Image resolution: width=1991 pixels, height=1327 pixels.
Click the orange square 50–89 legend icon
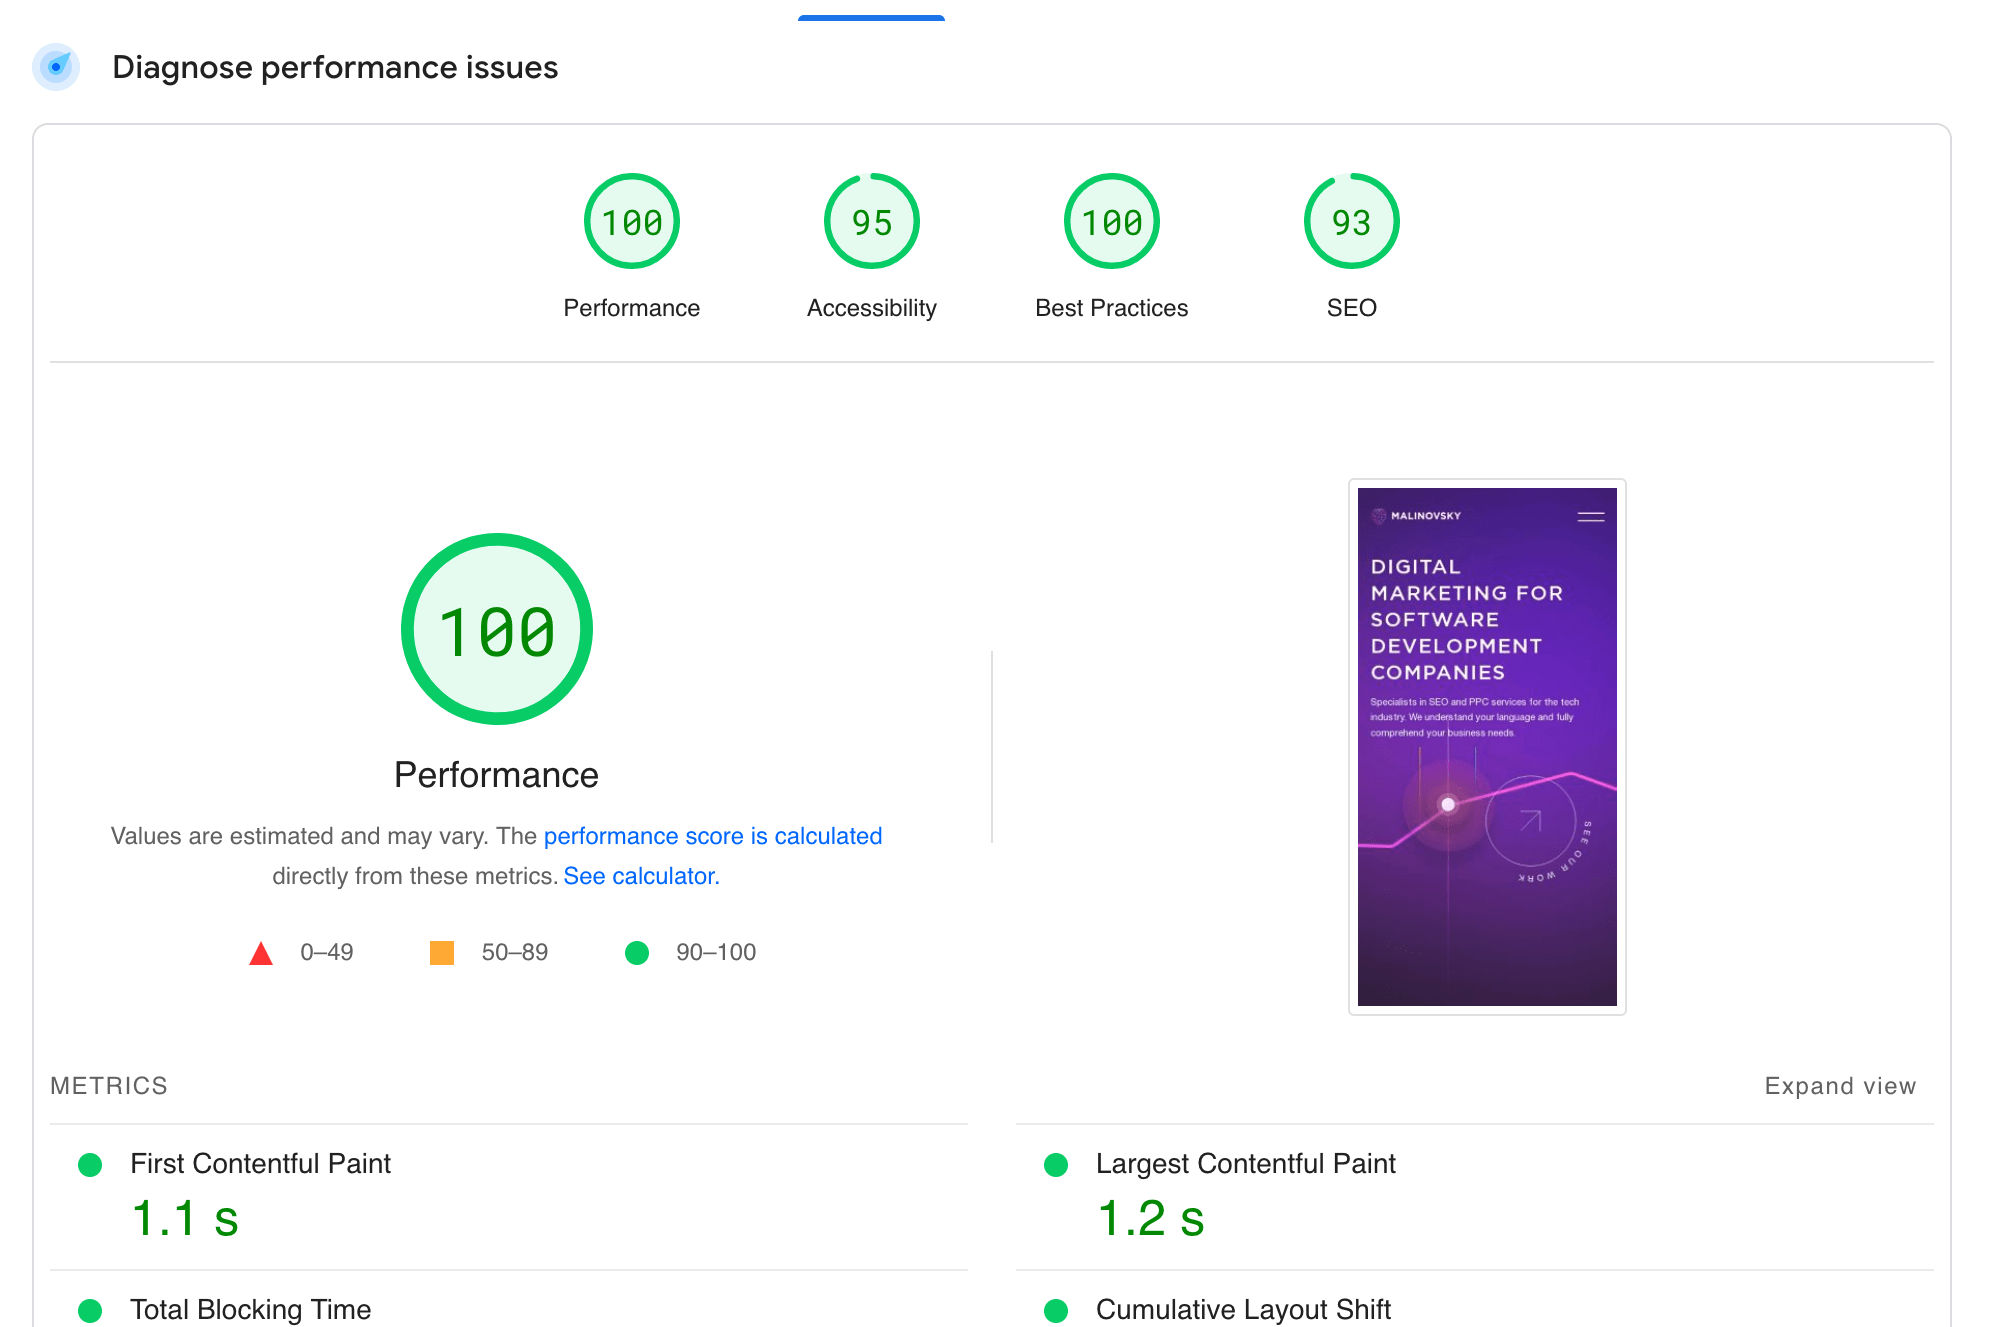click(x=442, y=953)
